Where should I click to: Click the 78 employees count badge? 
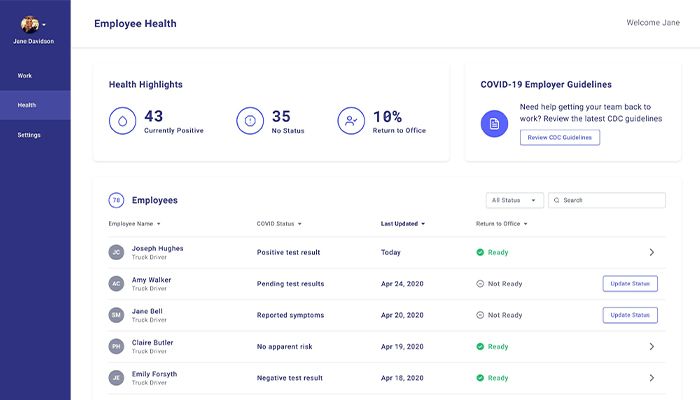click(x=116, y=200)
